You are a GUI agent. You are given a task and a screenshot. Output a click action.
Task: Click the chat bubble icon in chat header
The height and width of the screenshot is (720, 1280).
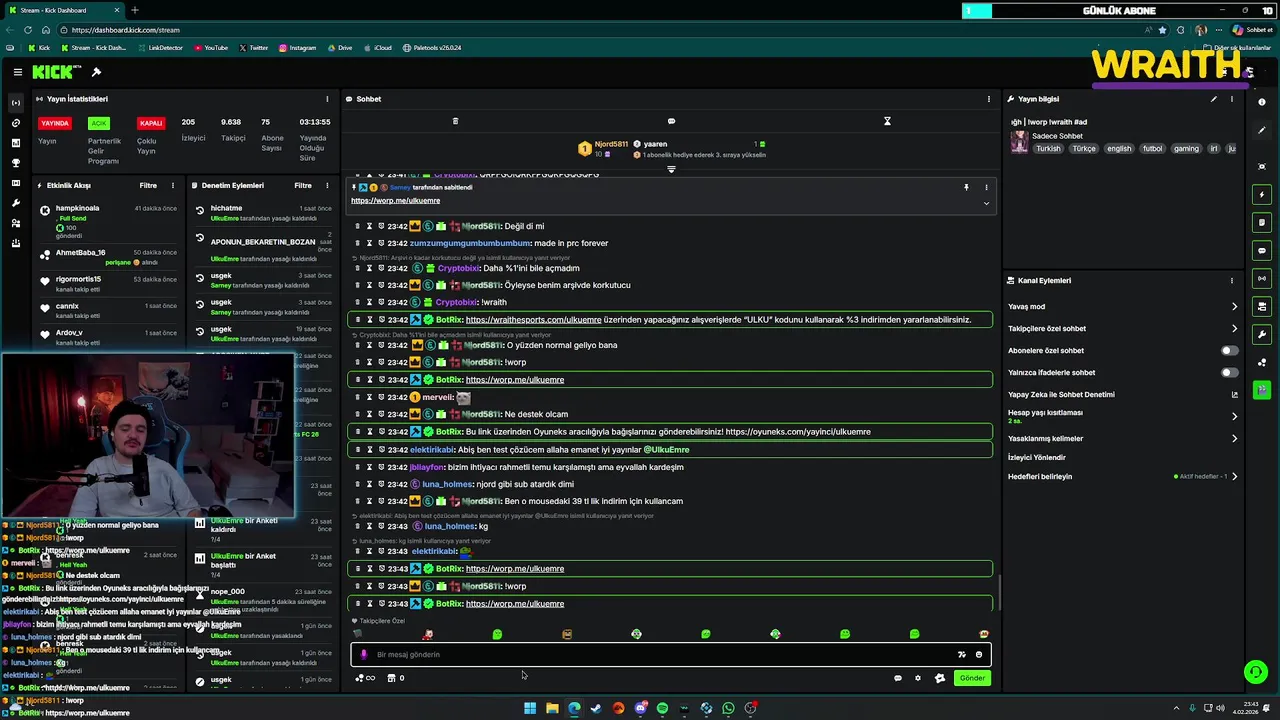[x=671, y=121]
